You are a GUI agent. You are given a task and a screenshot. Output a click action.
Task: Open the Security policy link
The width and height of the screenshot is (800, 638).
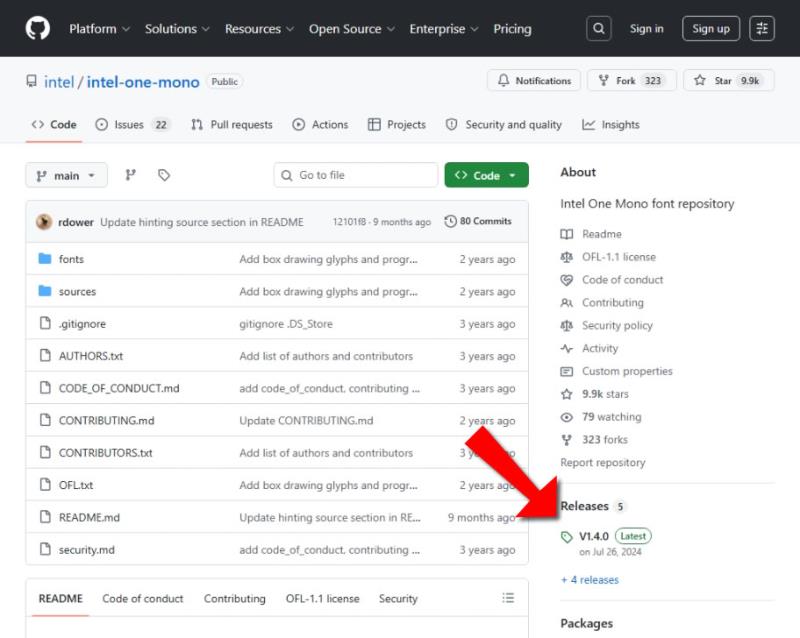point(617,325)
